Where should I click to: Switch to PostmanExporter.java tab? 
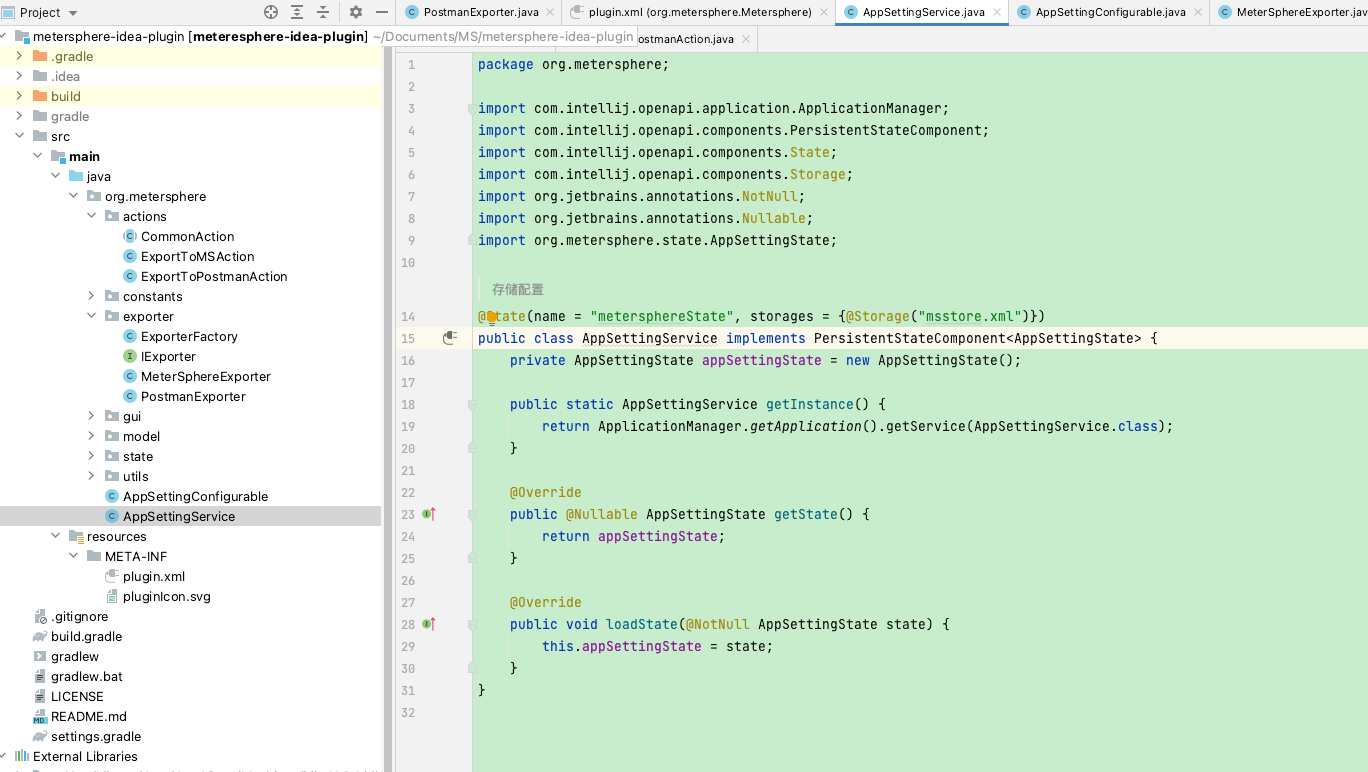[481, 12]
